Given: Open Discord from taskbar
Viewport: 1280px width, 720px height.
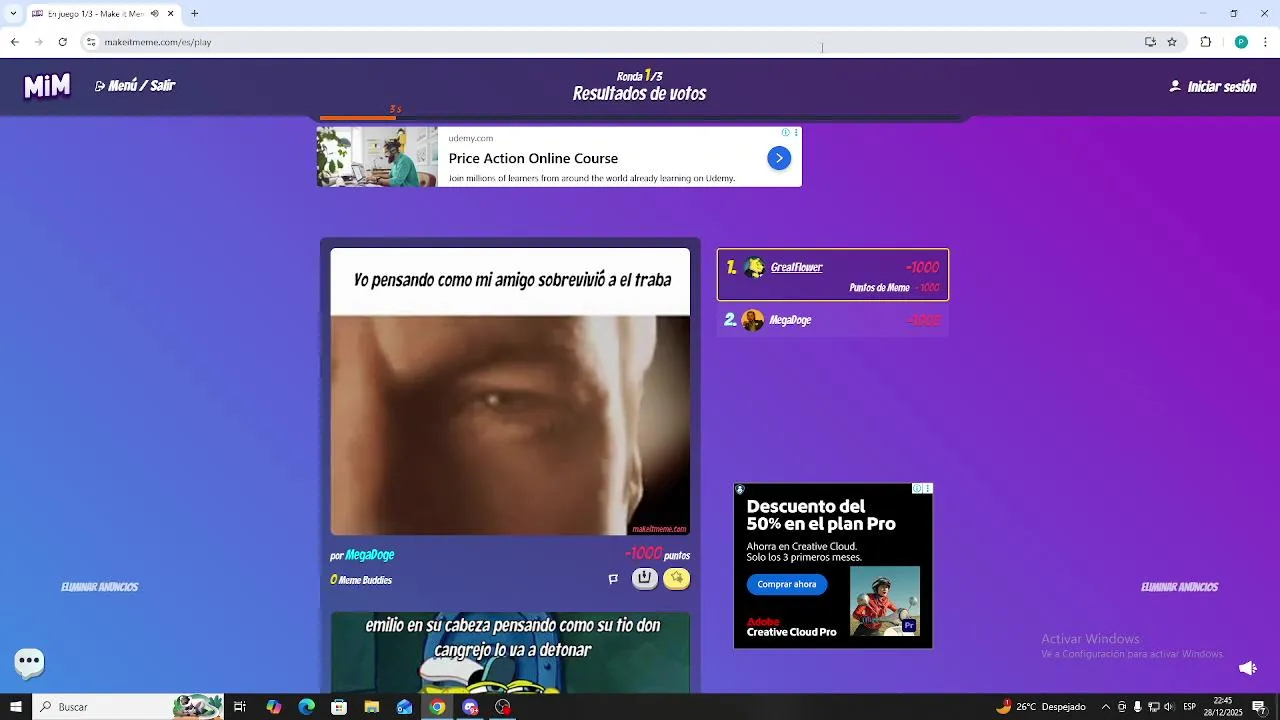Looking at the screenshot, I should (470, 707).
